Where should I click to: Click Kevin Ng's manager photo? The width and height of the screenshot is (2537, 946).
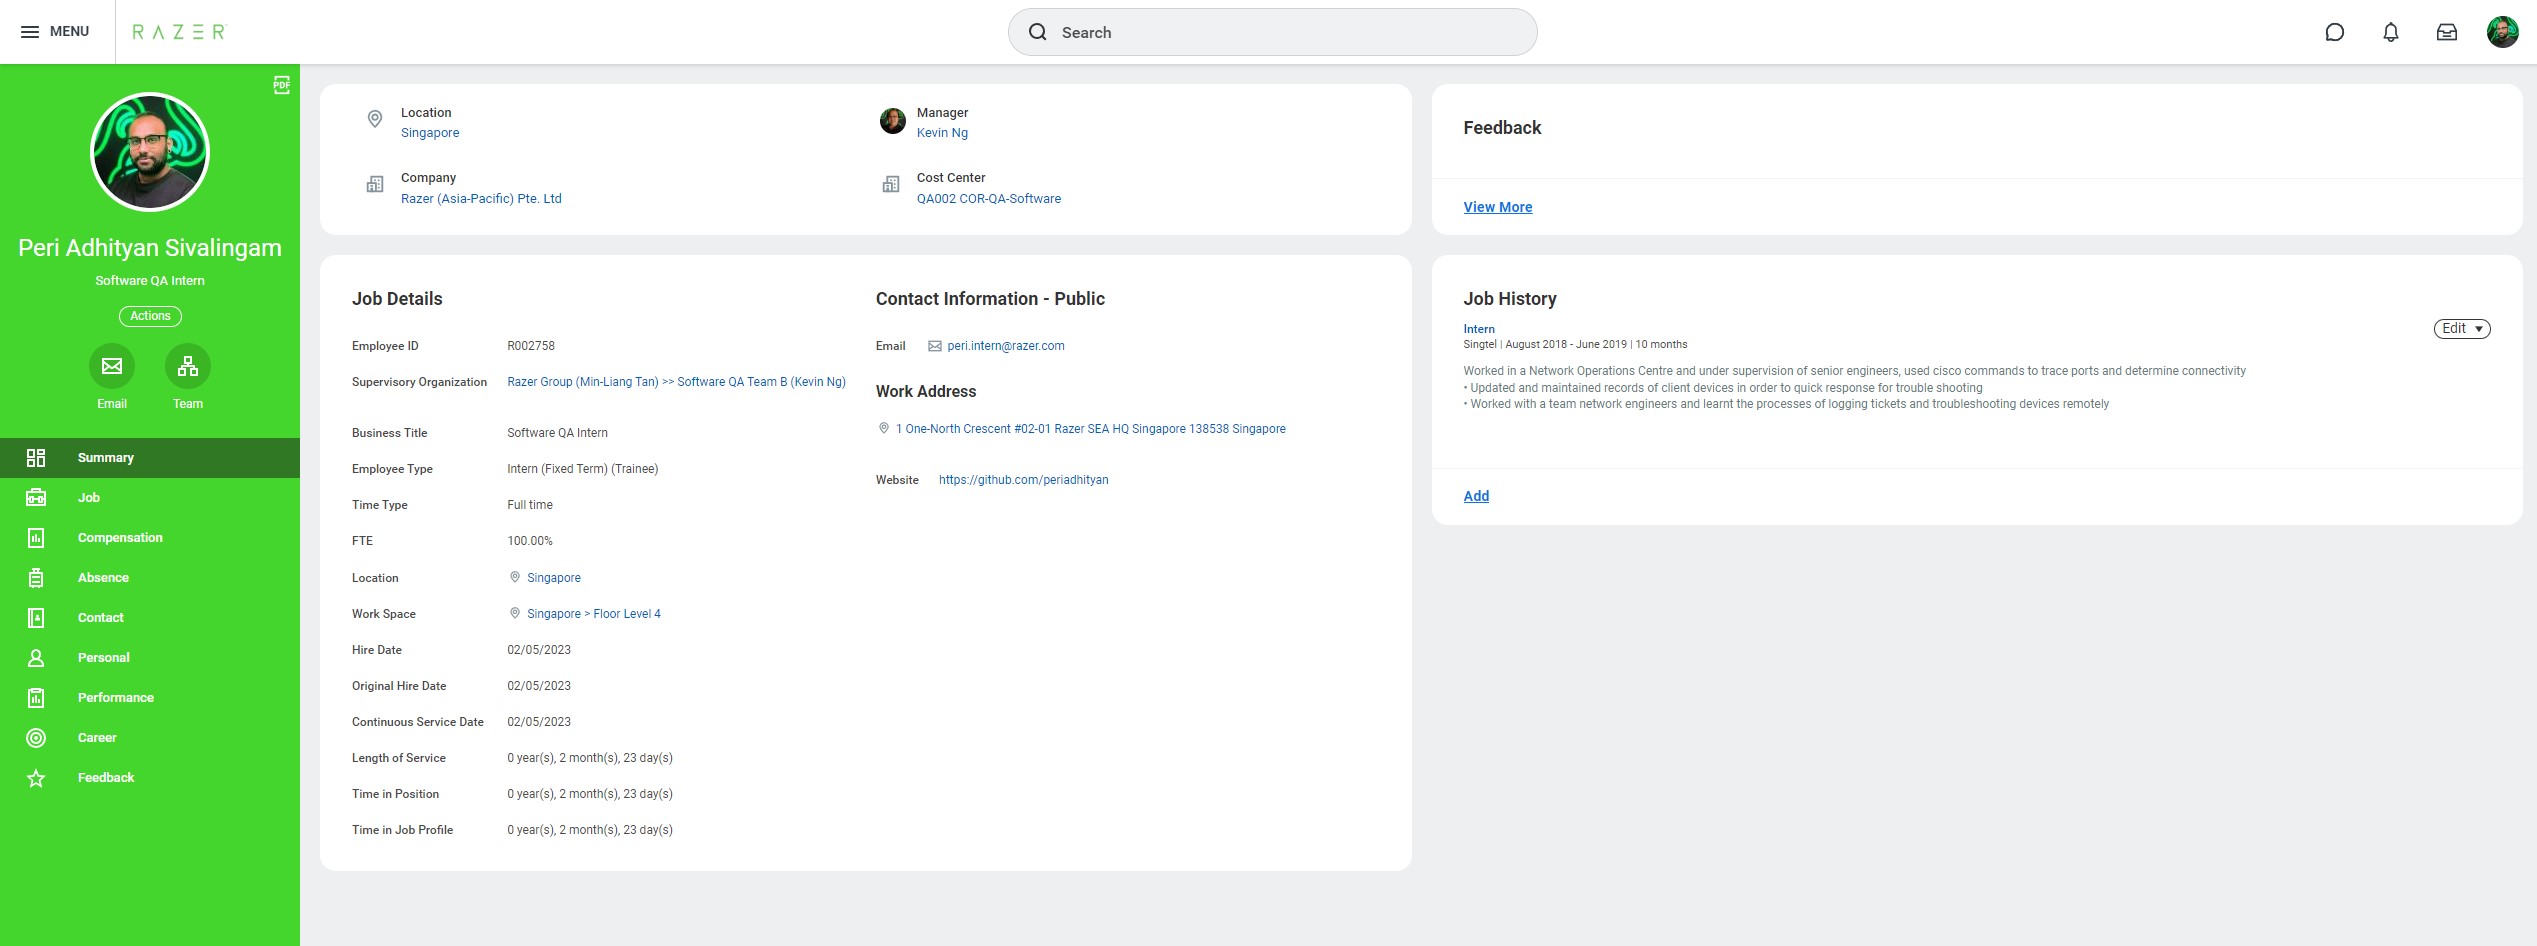[893, 121]
